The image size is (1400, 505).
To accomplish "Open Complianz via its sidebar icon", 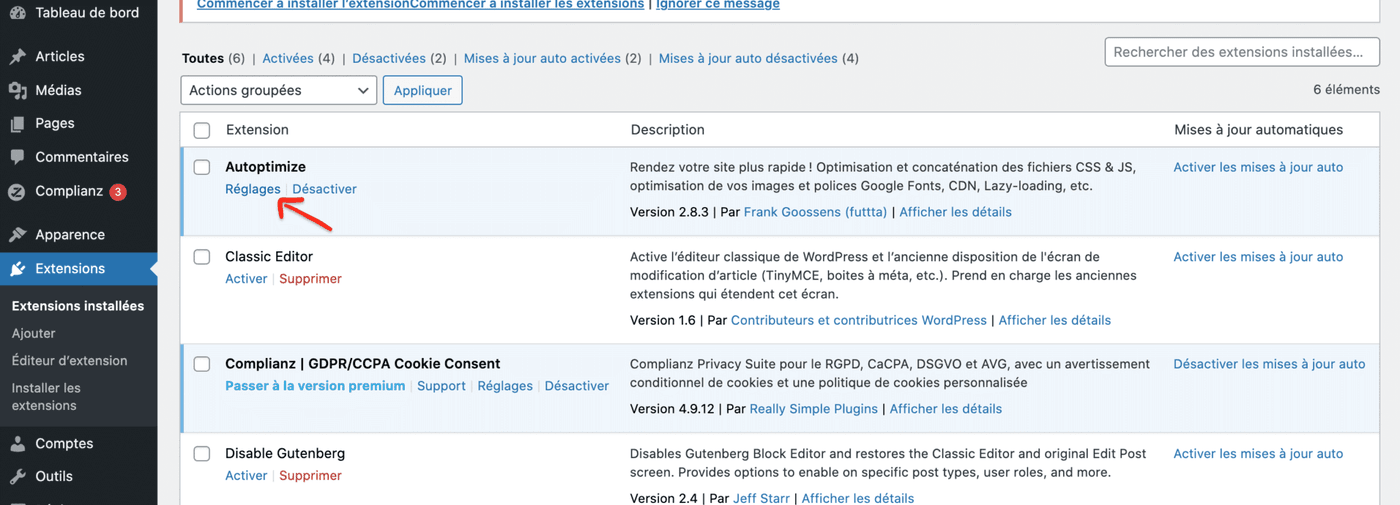I will (x=17, y=192).
